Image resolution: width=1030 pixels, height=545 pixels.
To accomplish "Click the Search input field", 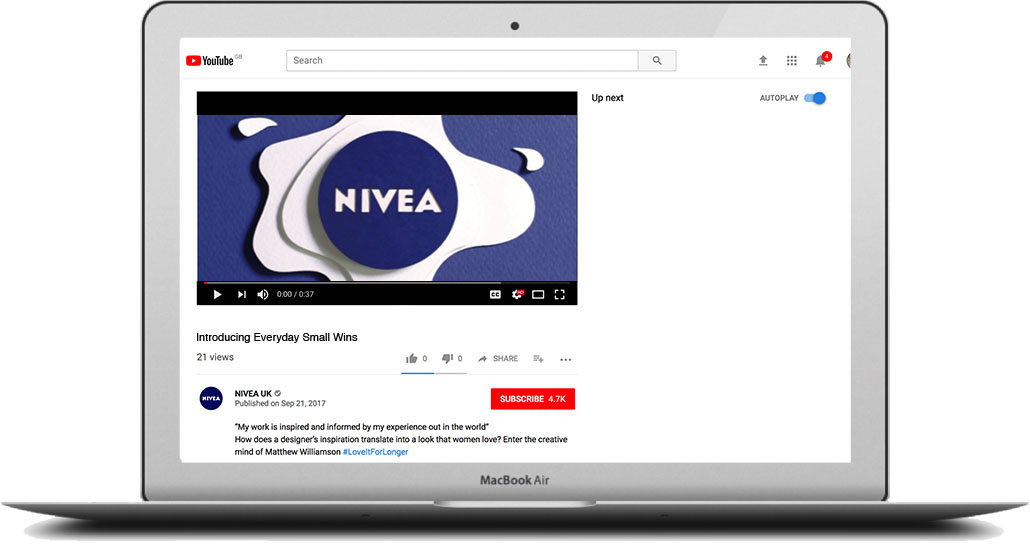I will click(x=462, y=60).
